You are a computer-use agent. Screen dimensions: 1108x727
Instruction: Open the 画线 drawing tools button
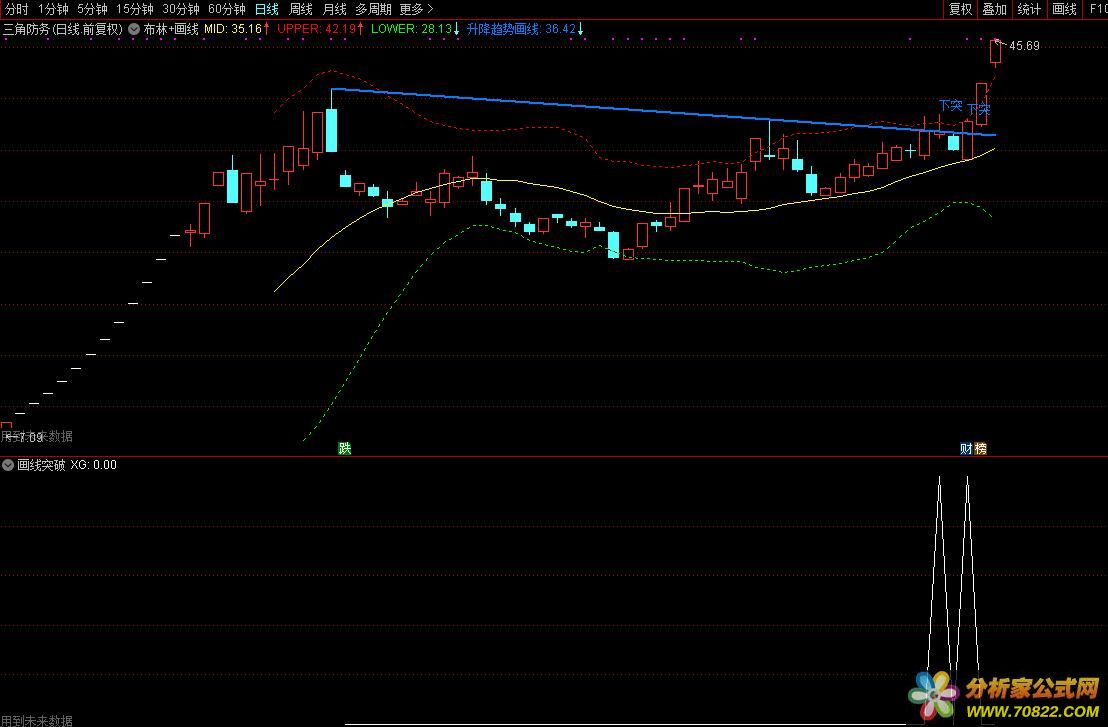1064,9
